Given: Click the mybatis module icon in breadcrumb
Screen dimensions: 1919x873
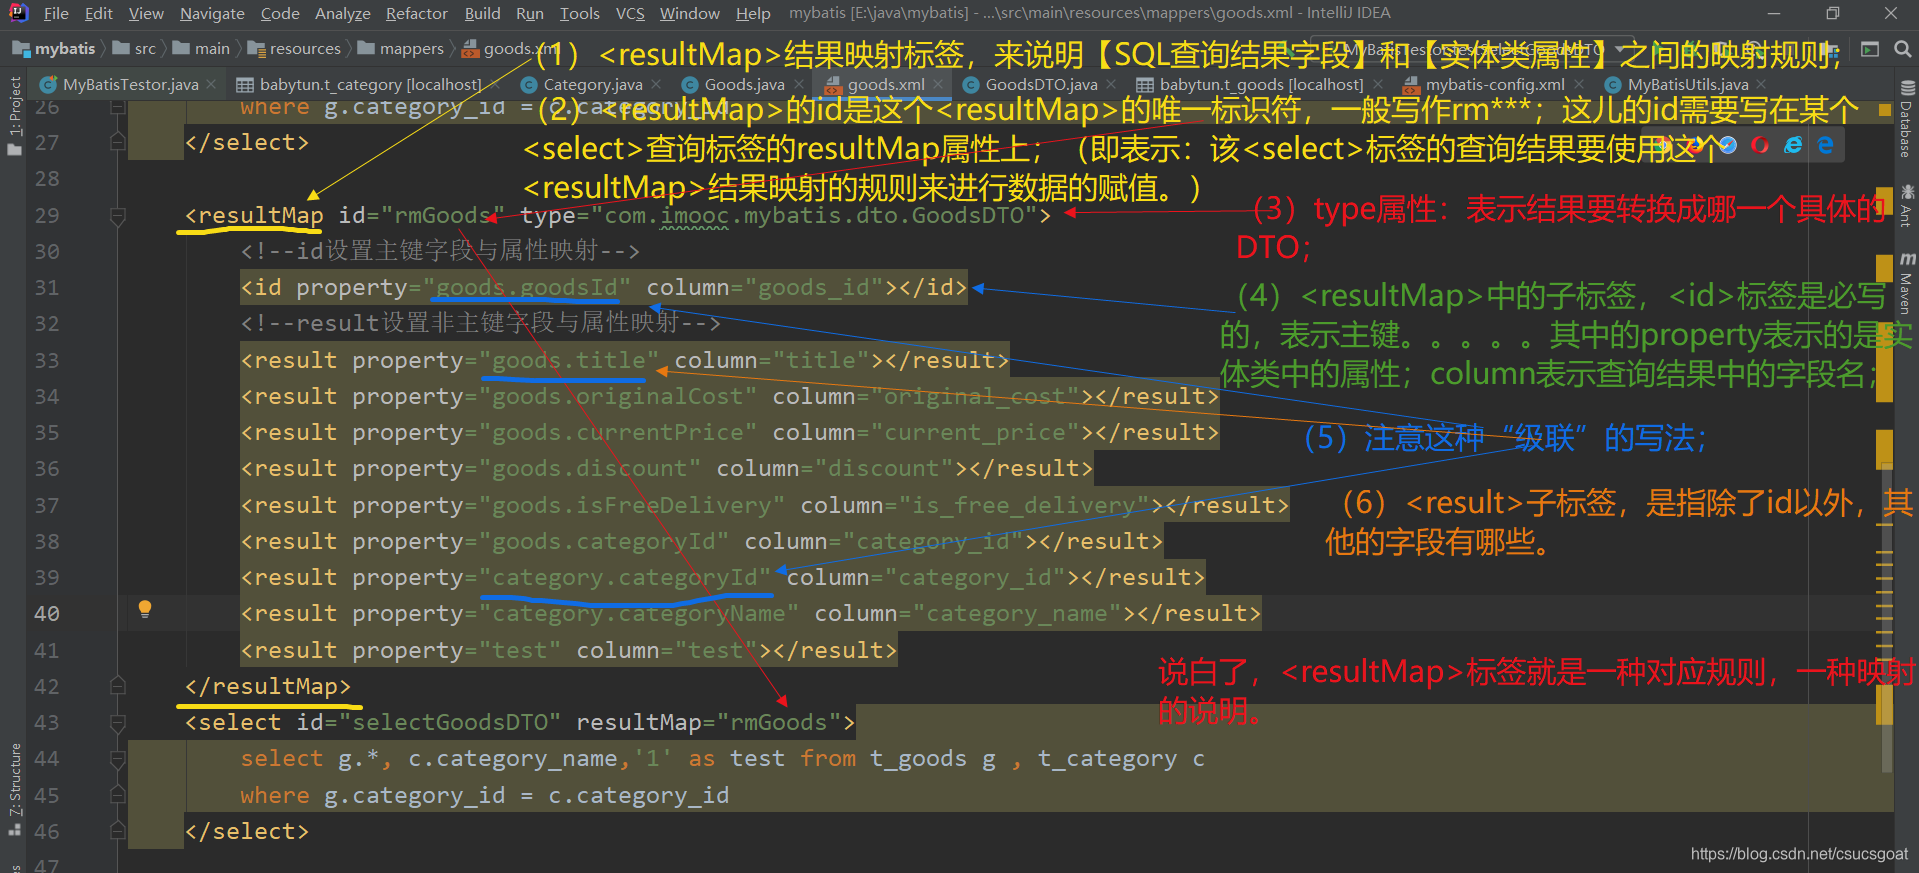Looking at the screenshot, I should (x=20, y=49).
